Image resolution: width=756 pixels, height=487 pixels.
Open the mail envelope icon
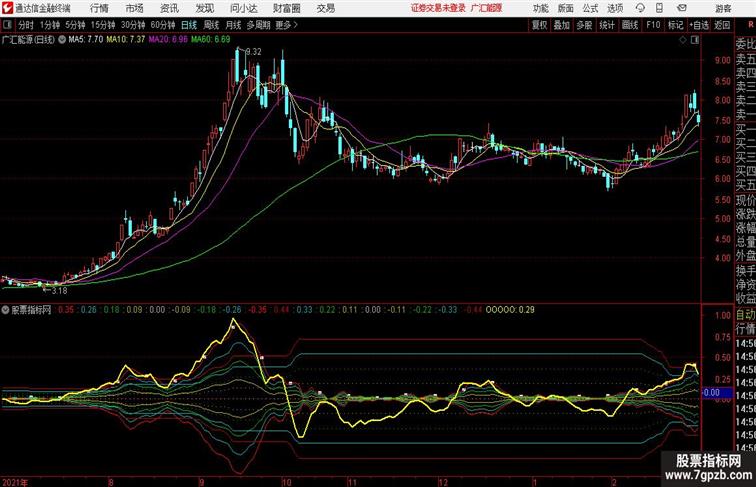(682, 8)
